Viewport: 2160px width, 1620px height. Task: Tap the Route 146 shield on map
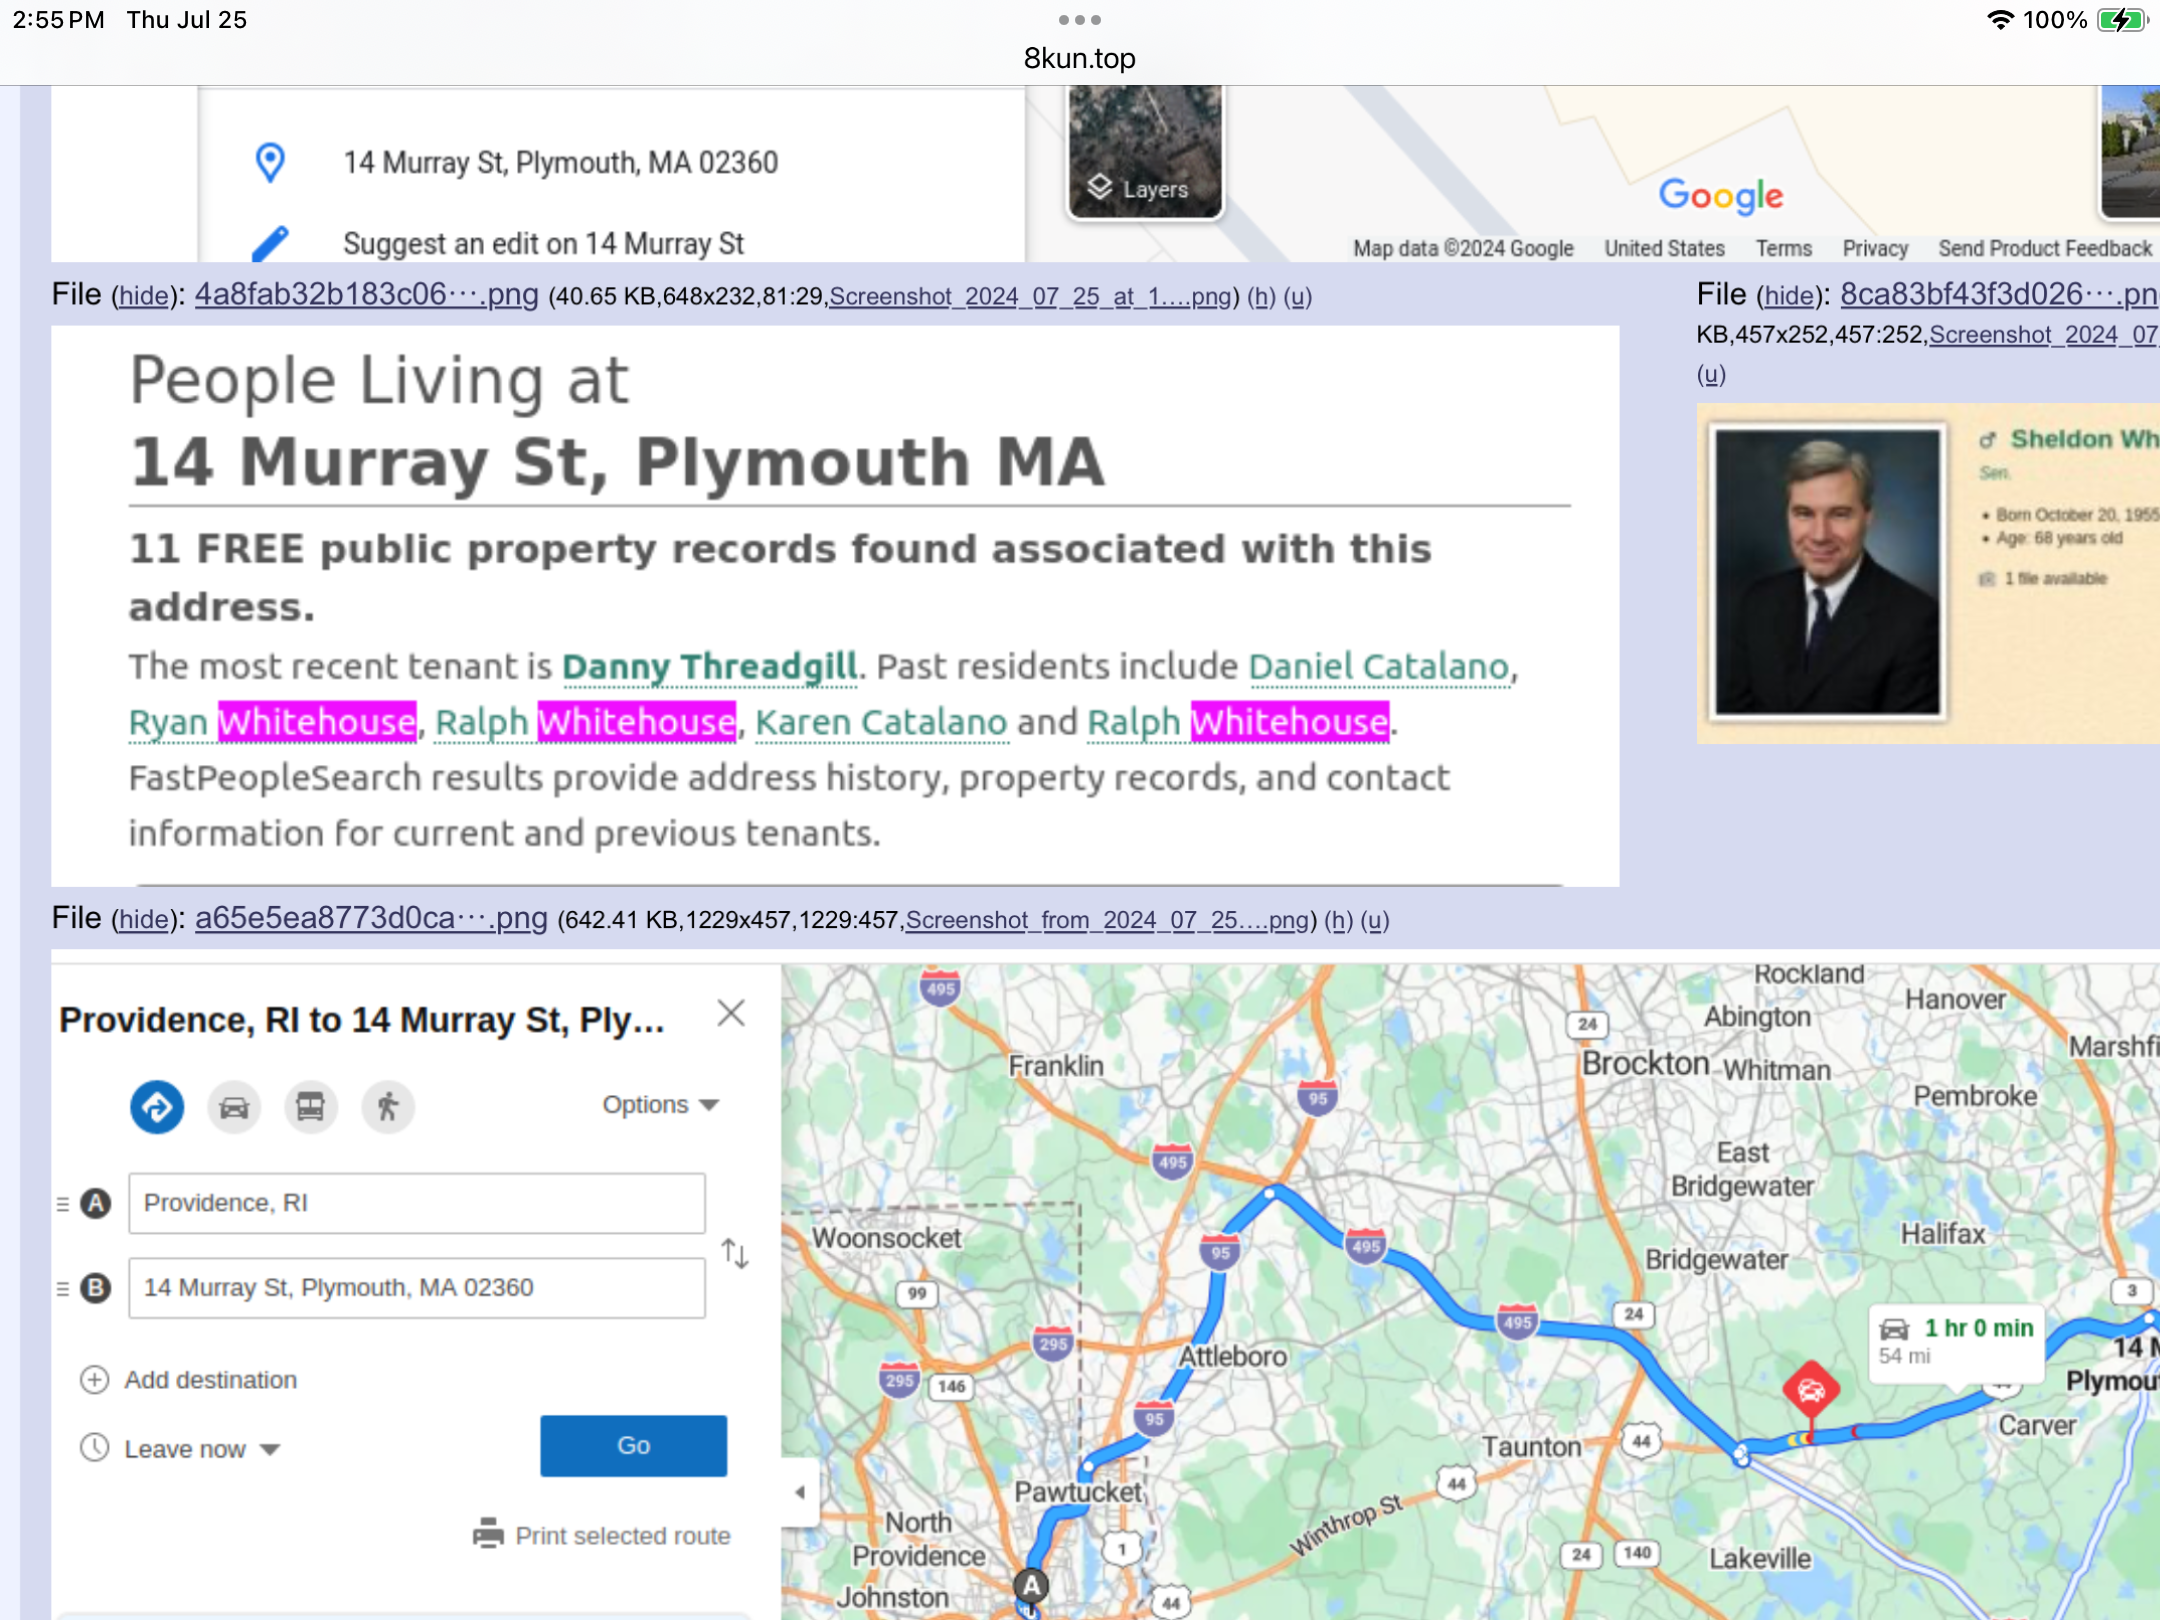952,1386
